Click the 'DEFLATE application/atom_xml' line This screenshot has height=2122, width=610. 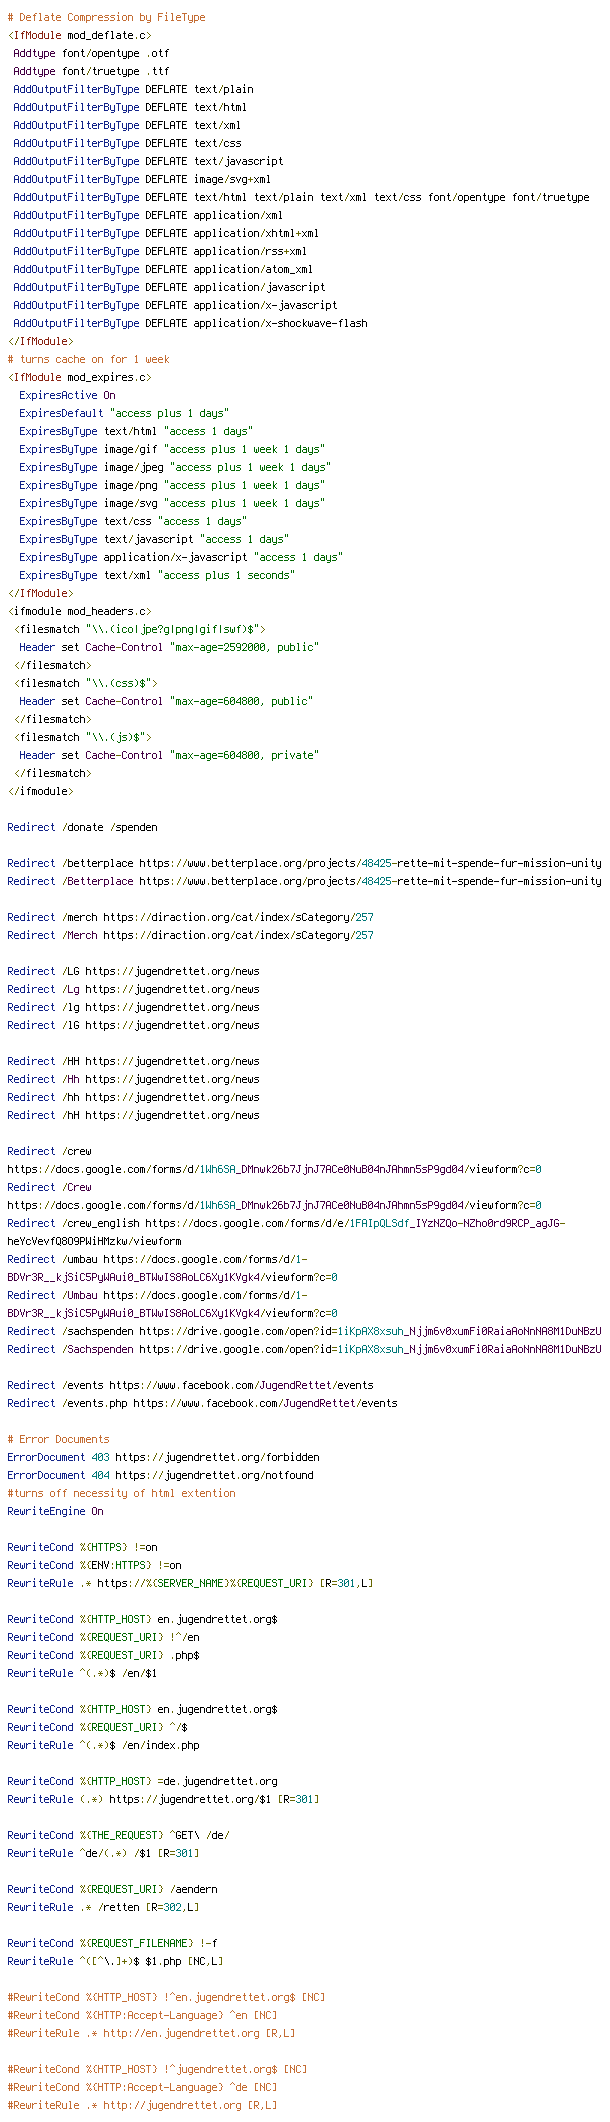coord(163,270)
